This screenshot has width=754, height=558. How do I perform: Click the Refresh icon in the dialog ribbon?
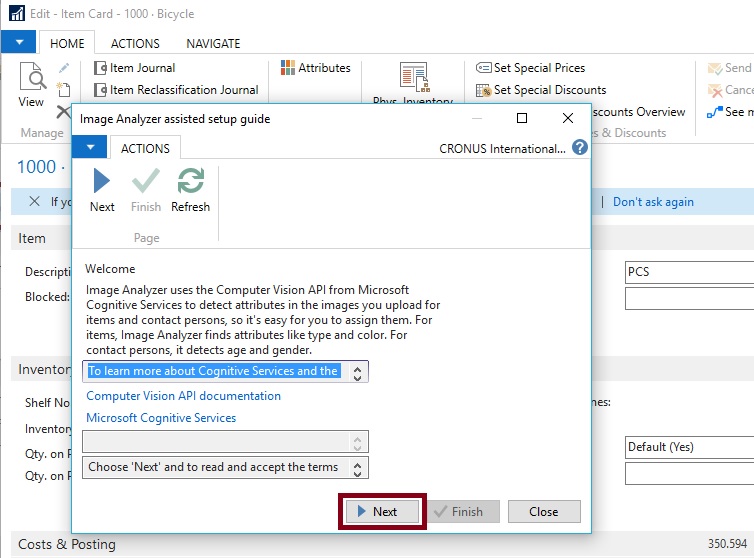190,181
